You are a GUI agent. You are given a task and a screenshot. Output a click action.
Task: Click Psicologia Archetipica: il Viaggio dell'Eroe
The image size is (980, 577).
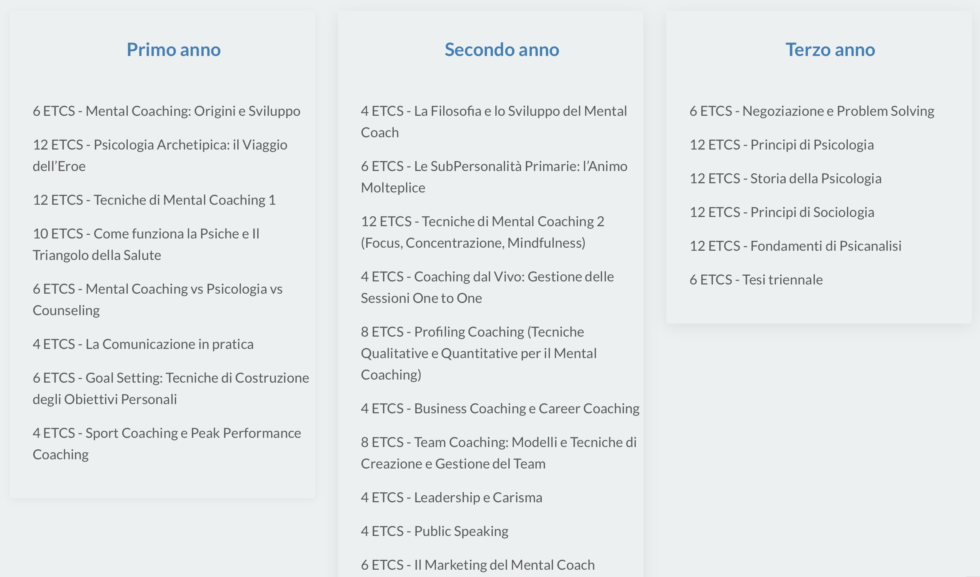[x=160, y=155]
